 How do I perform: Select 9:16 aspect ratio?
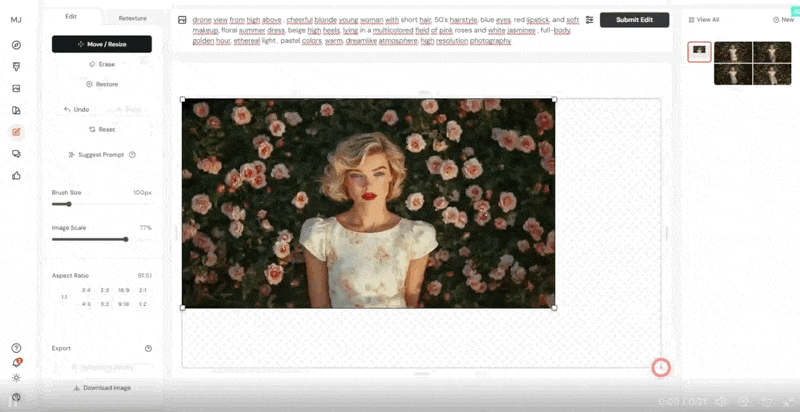(123, 304)
